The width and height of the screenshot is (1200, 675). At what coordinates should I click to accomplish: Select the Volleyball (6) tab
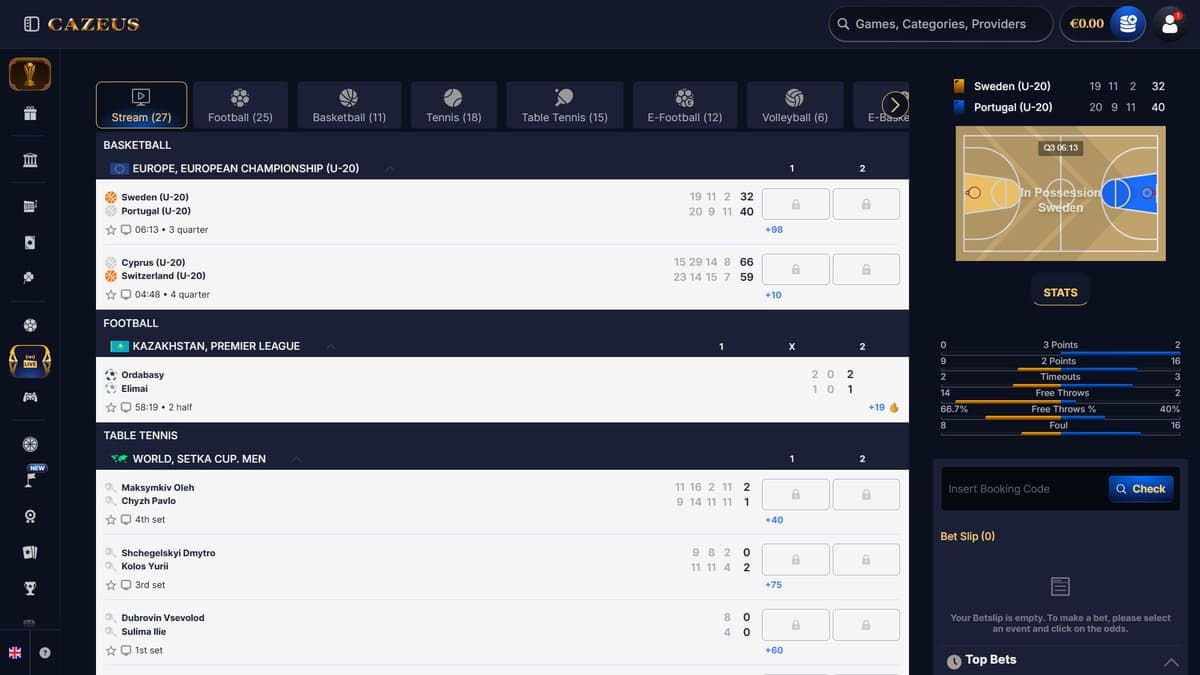(795, 105)
